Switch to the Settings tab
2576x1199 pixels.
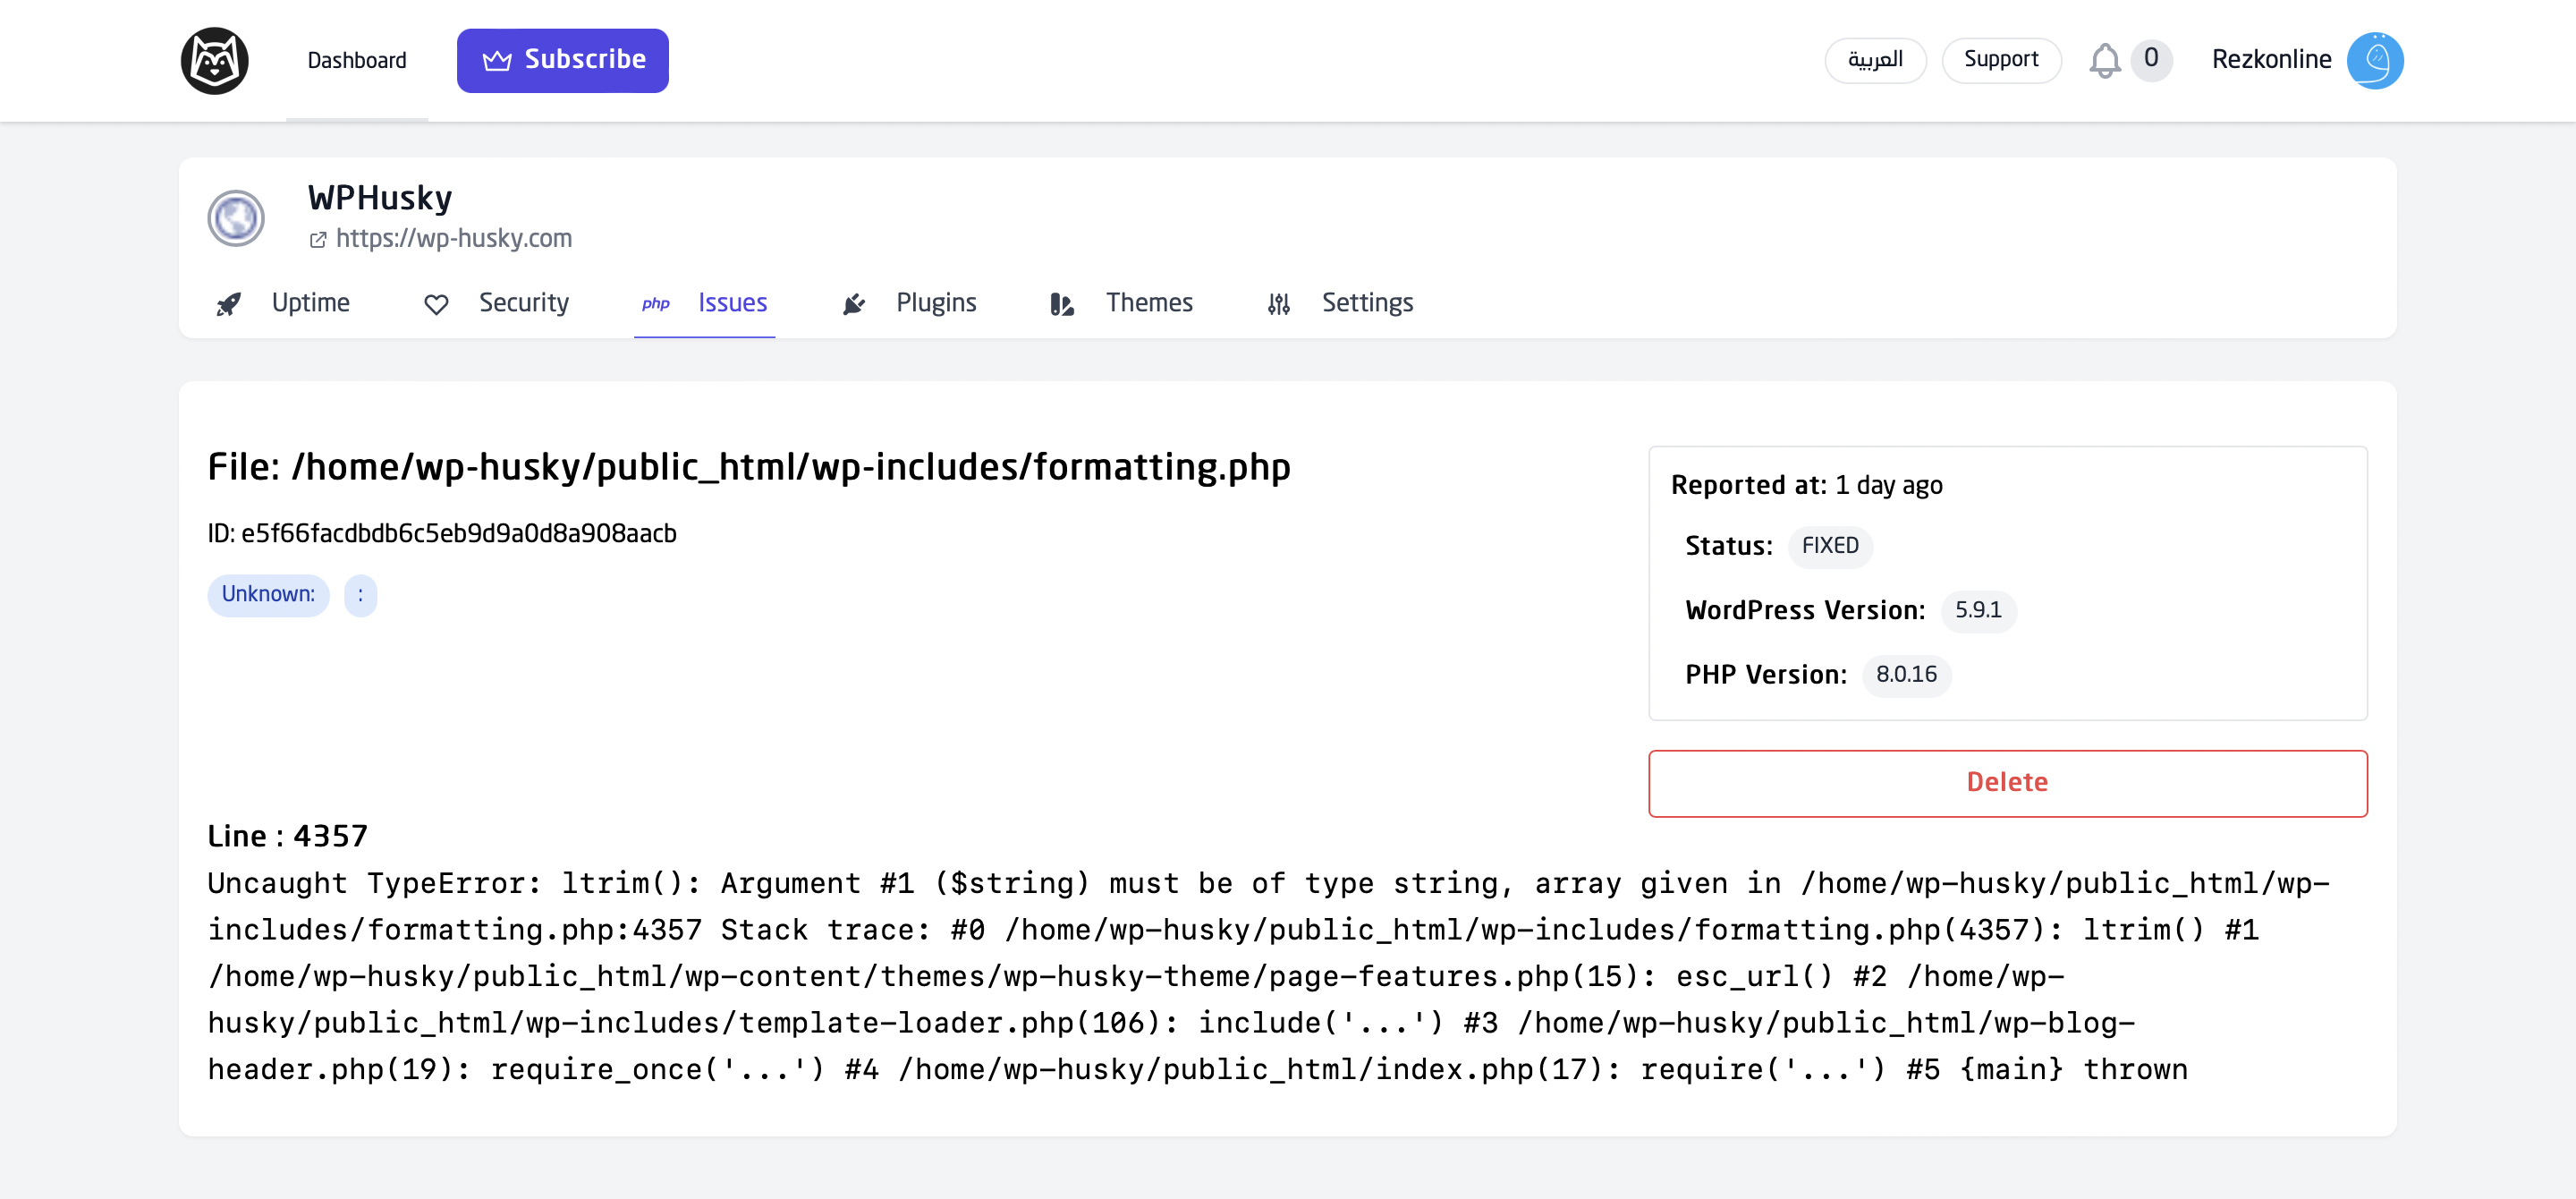[x=1340, y=303]
